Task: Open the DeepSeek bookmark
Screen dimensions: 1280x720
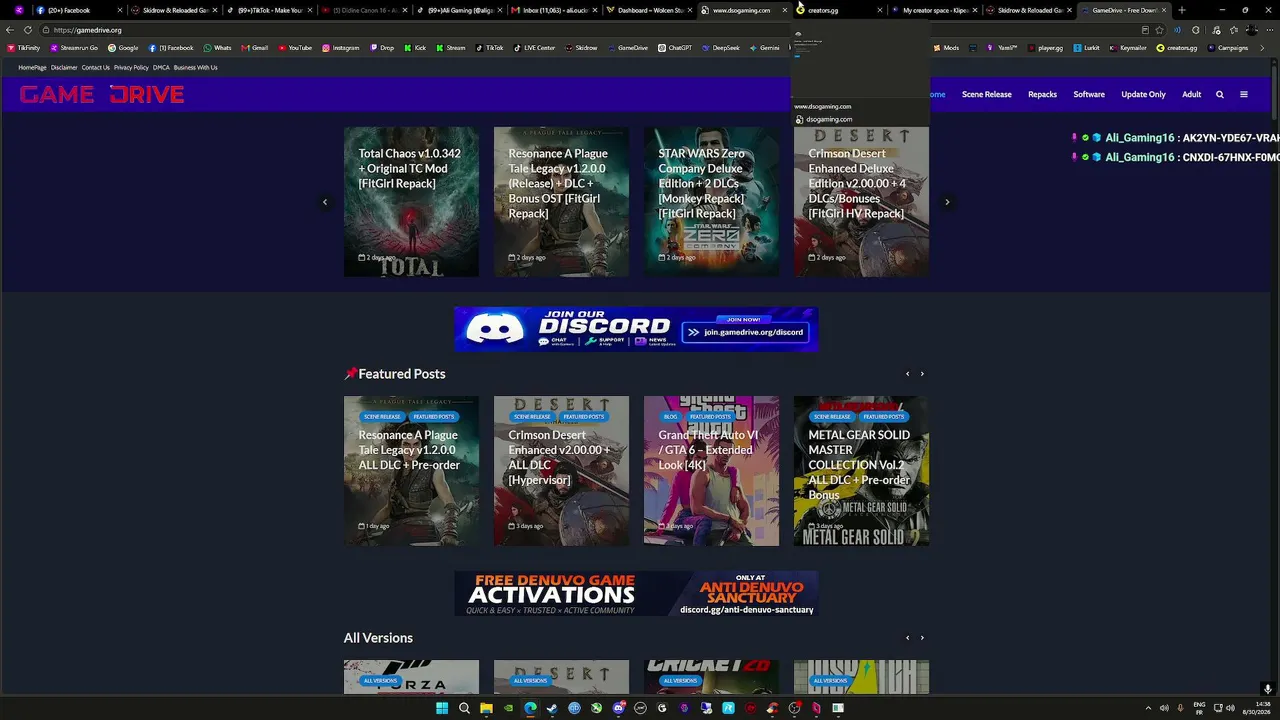Action: coord(720,48)
